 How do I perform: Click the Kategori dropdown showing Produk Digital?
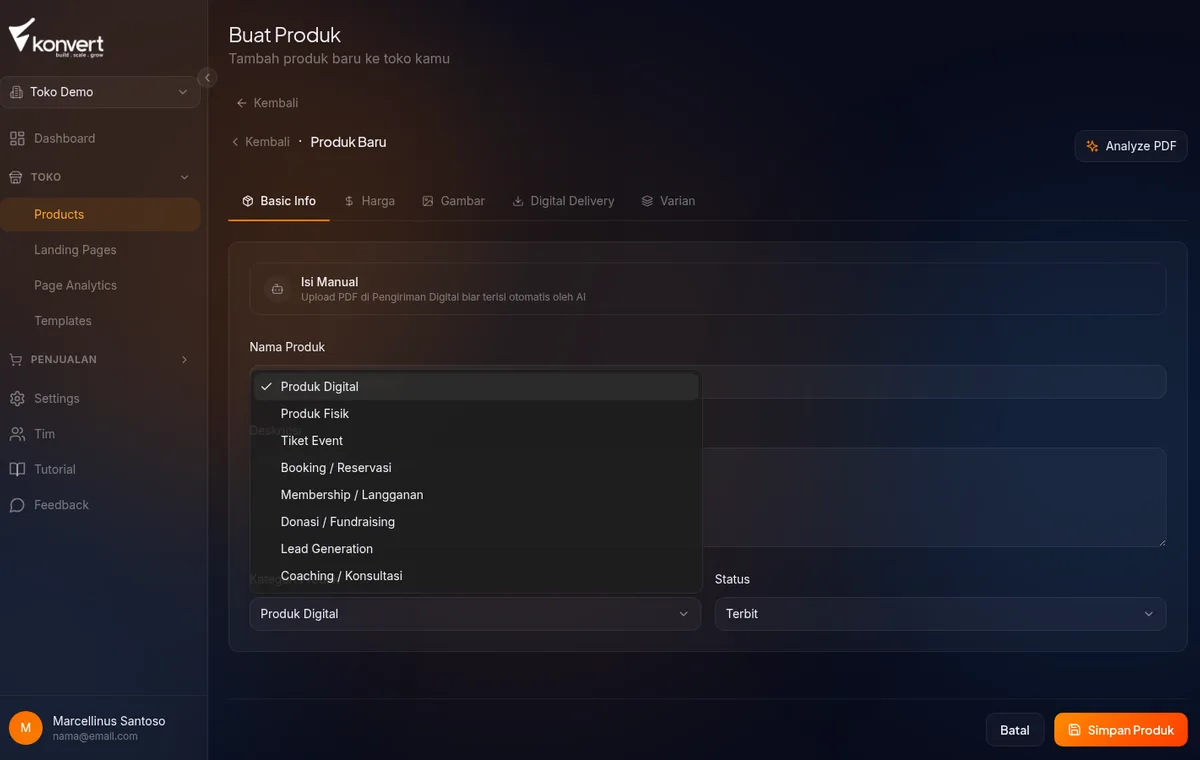475,614
